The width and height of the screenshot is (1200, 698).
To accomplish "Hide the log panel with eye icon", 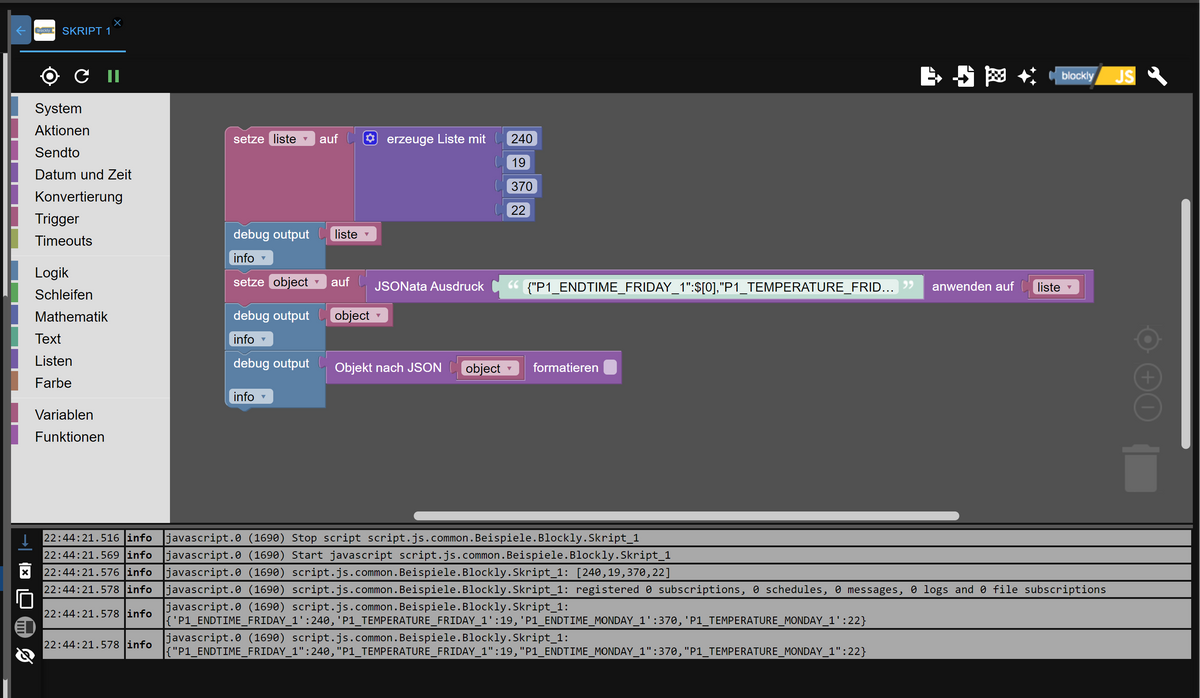I will click(25, 656).
